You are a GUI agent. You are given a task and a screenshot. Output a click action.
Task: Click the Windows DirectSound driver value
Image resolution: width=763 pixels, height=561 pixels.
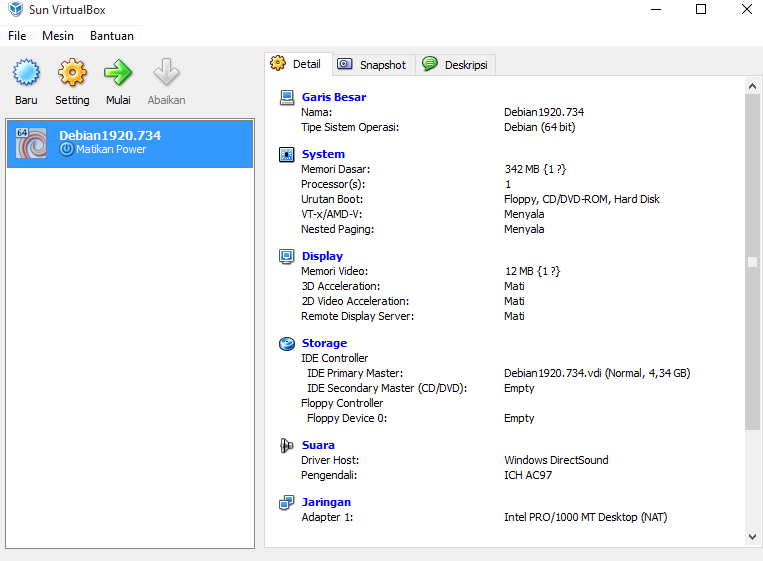pyautogui.click(x=556, y=460)
